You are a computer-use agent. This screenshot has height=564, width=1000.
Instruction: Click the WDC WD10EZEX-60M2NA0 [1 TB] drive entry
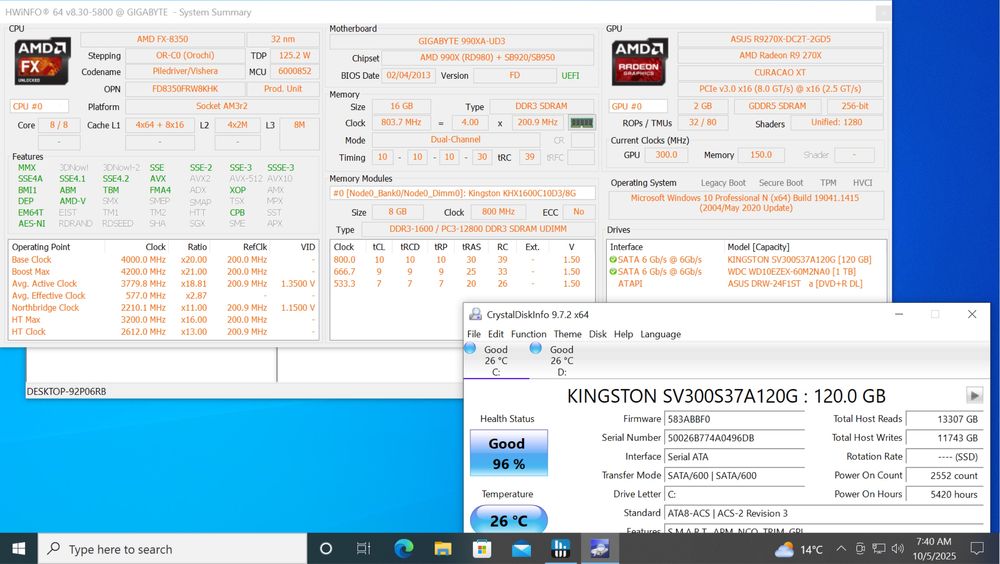click(791, 272)
